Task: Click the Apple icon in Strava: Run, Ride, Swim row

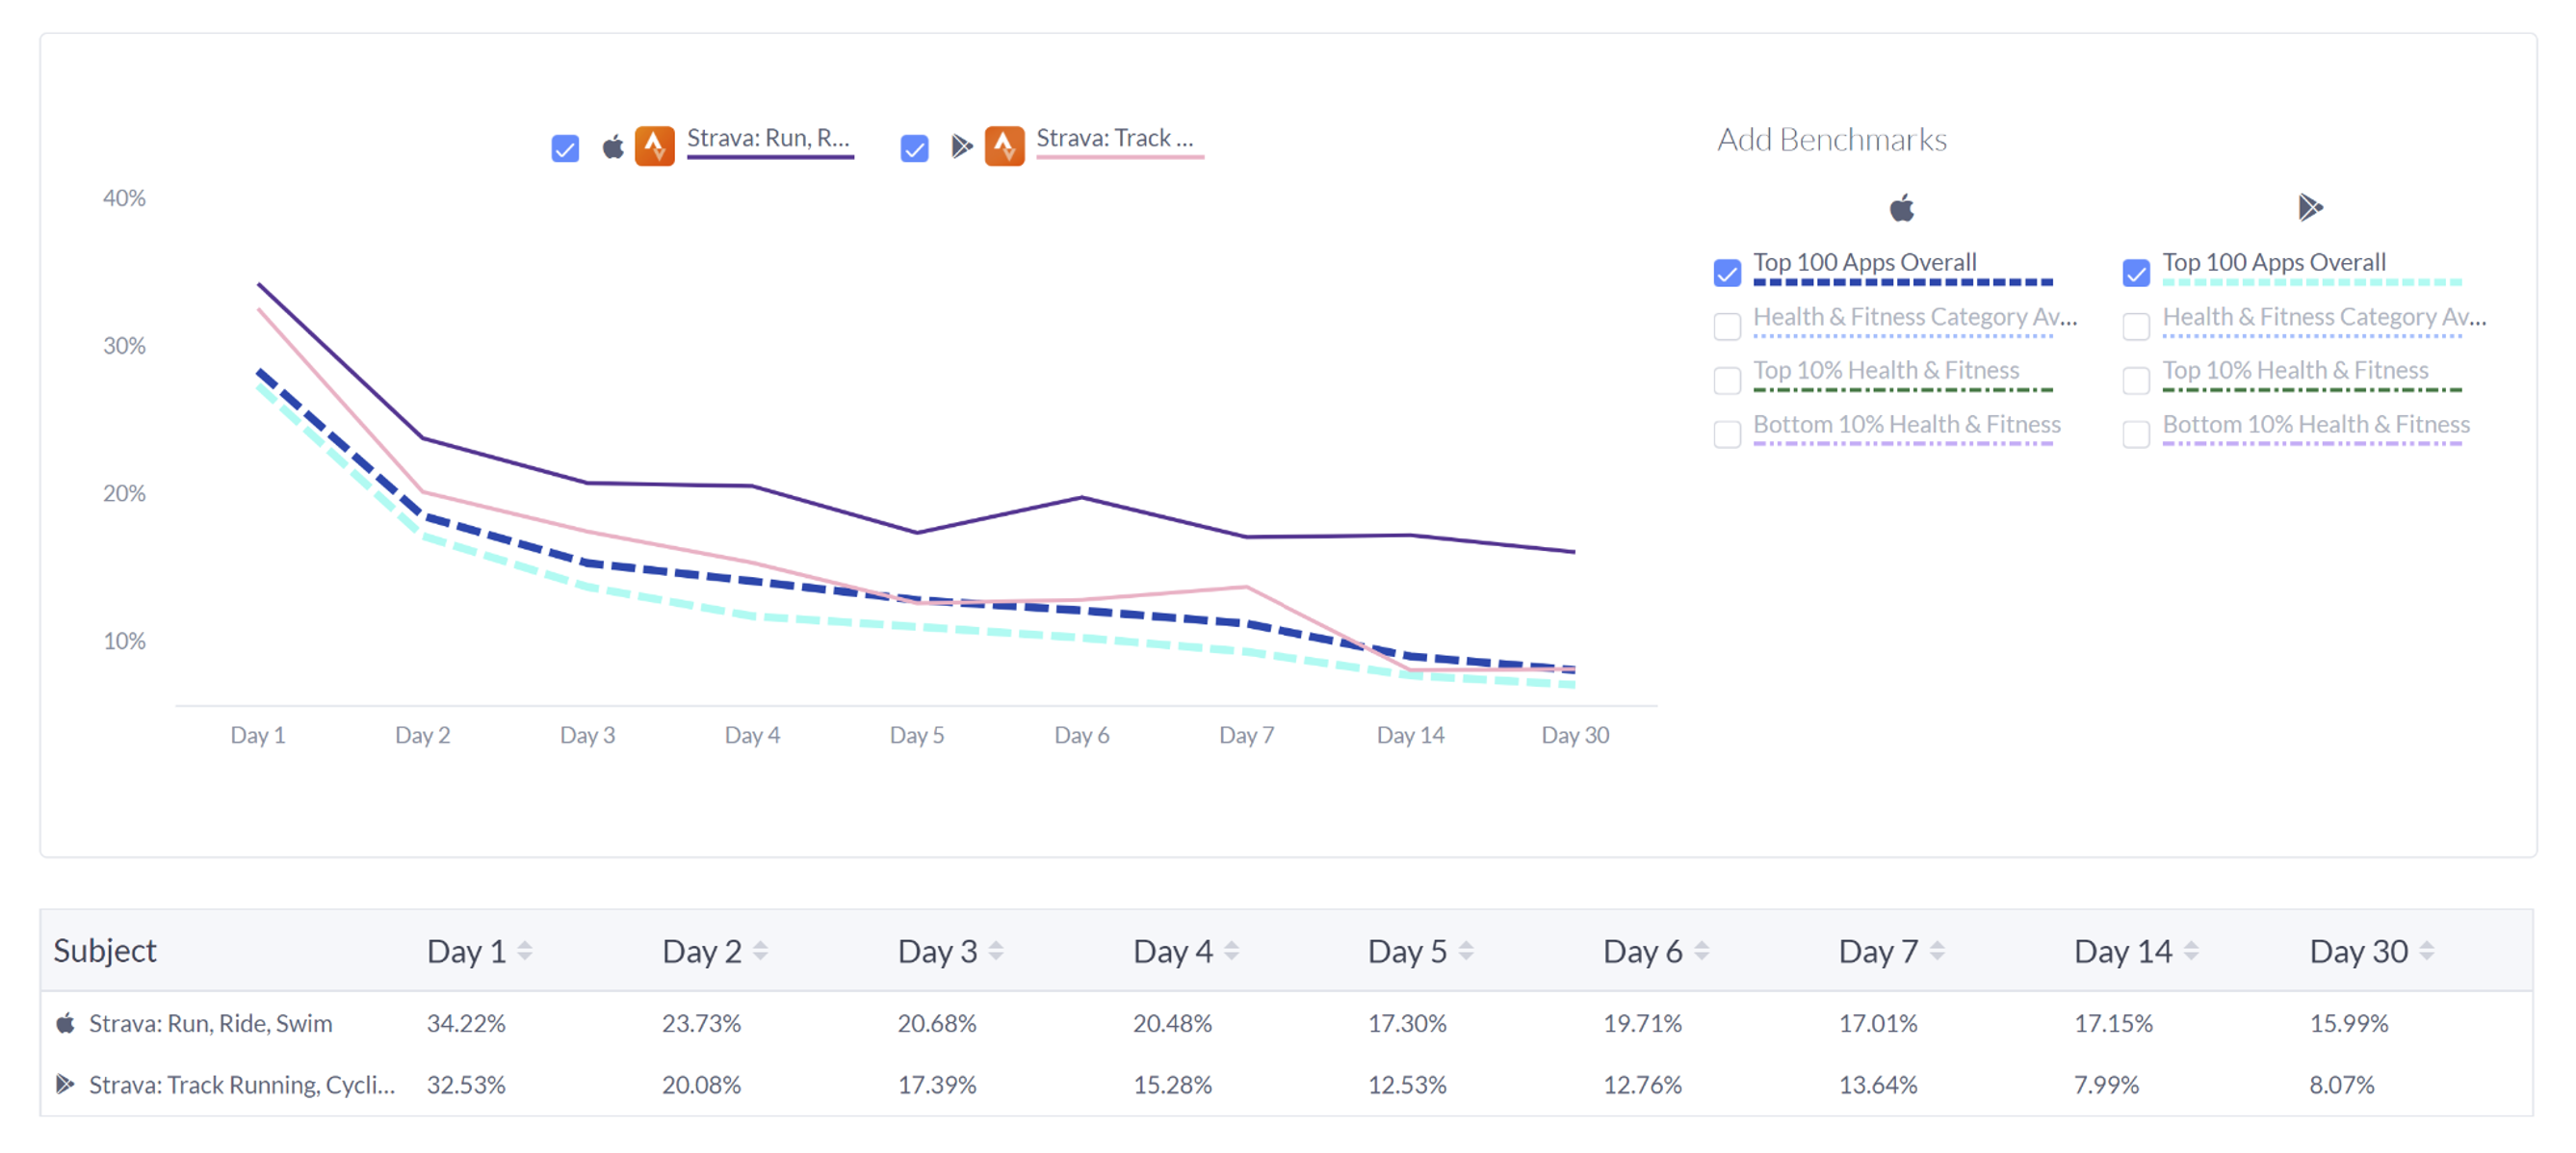Action: [x=65, y=1023]
